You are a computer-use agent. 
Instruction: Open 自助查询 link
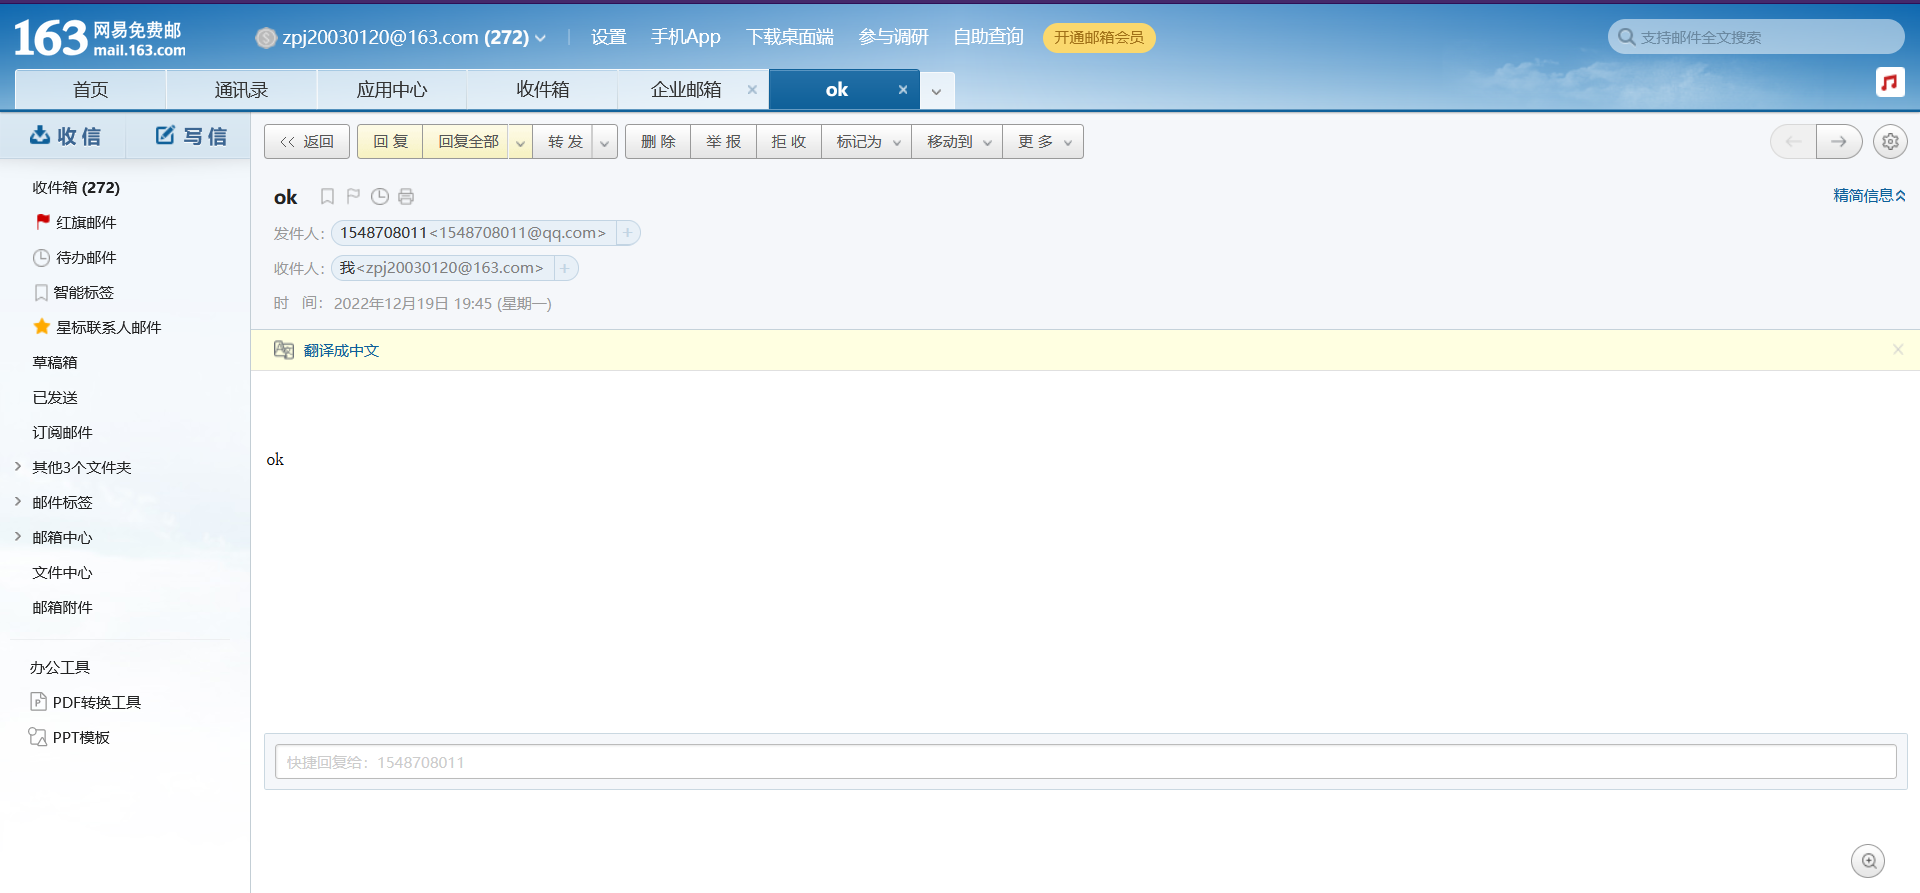(989, 37)
